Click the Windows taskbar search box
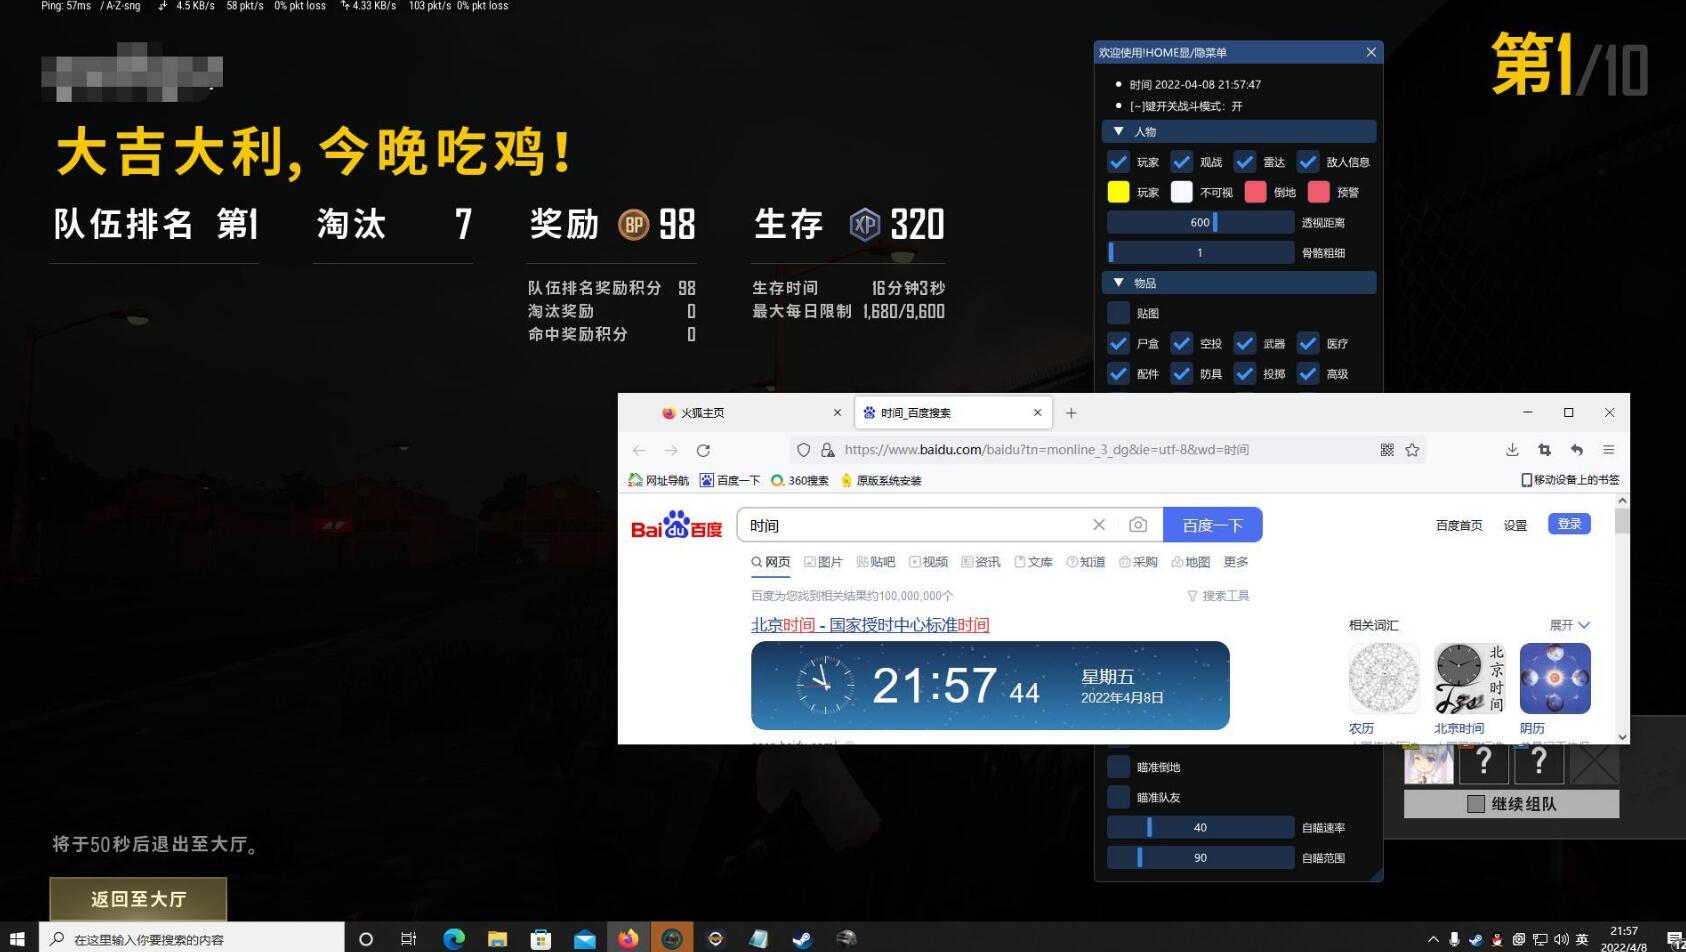 pyautogui.click(x=192, y=939)
